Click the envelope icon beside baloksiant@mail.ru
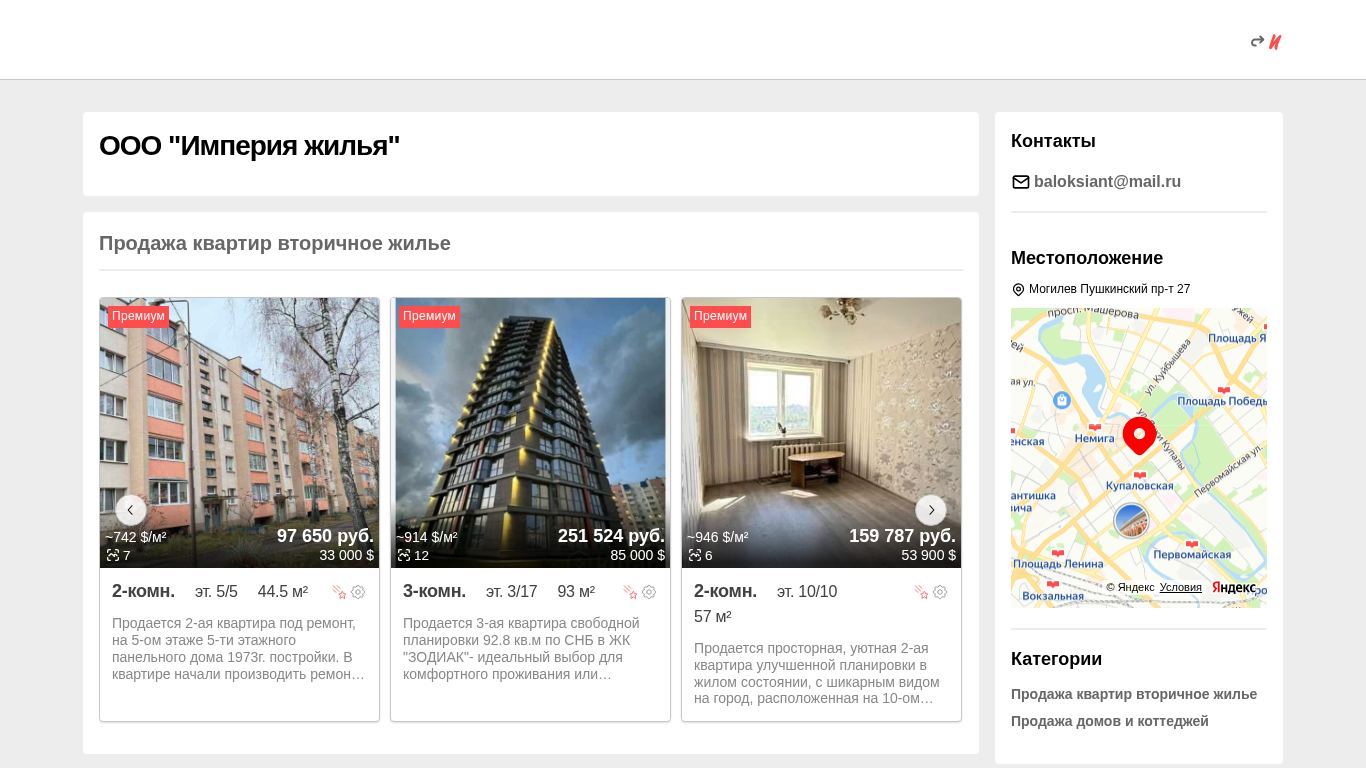The image size is (1366, 768). point(1020,182)
